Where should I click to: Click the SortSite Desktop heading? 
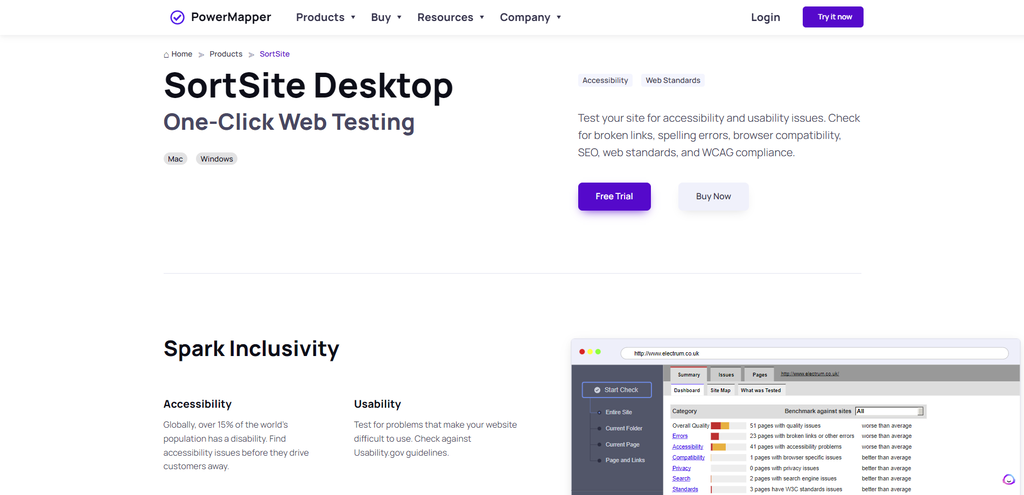(x=308, y=86)
